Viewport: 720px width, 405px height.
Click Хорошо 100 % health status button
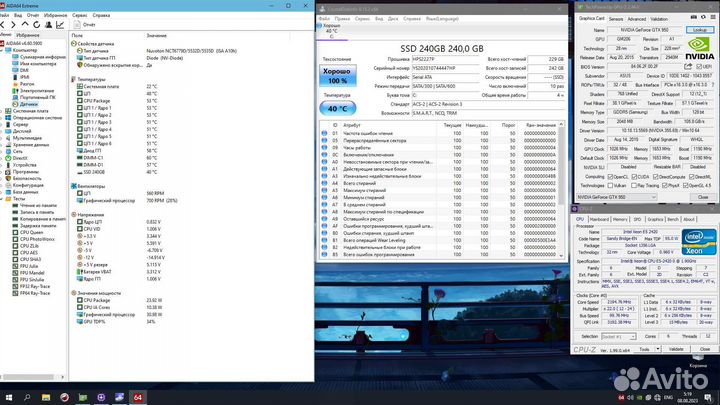pos(338,76)
